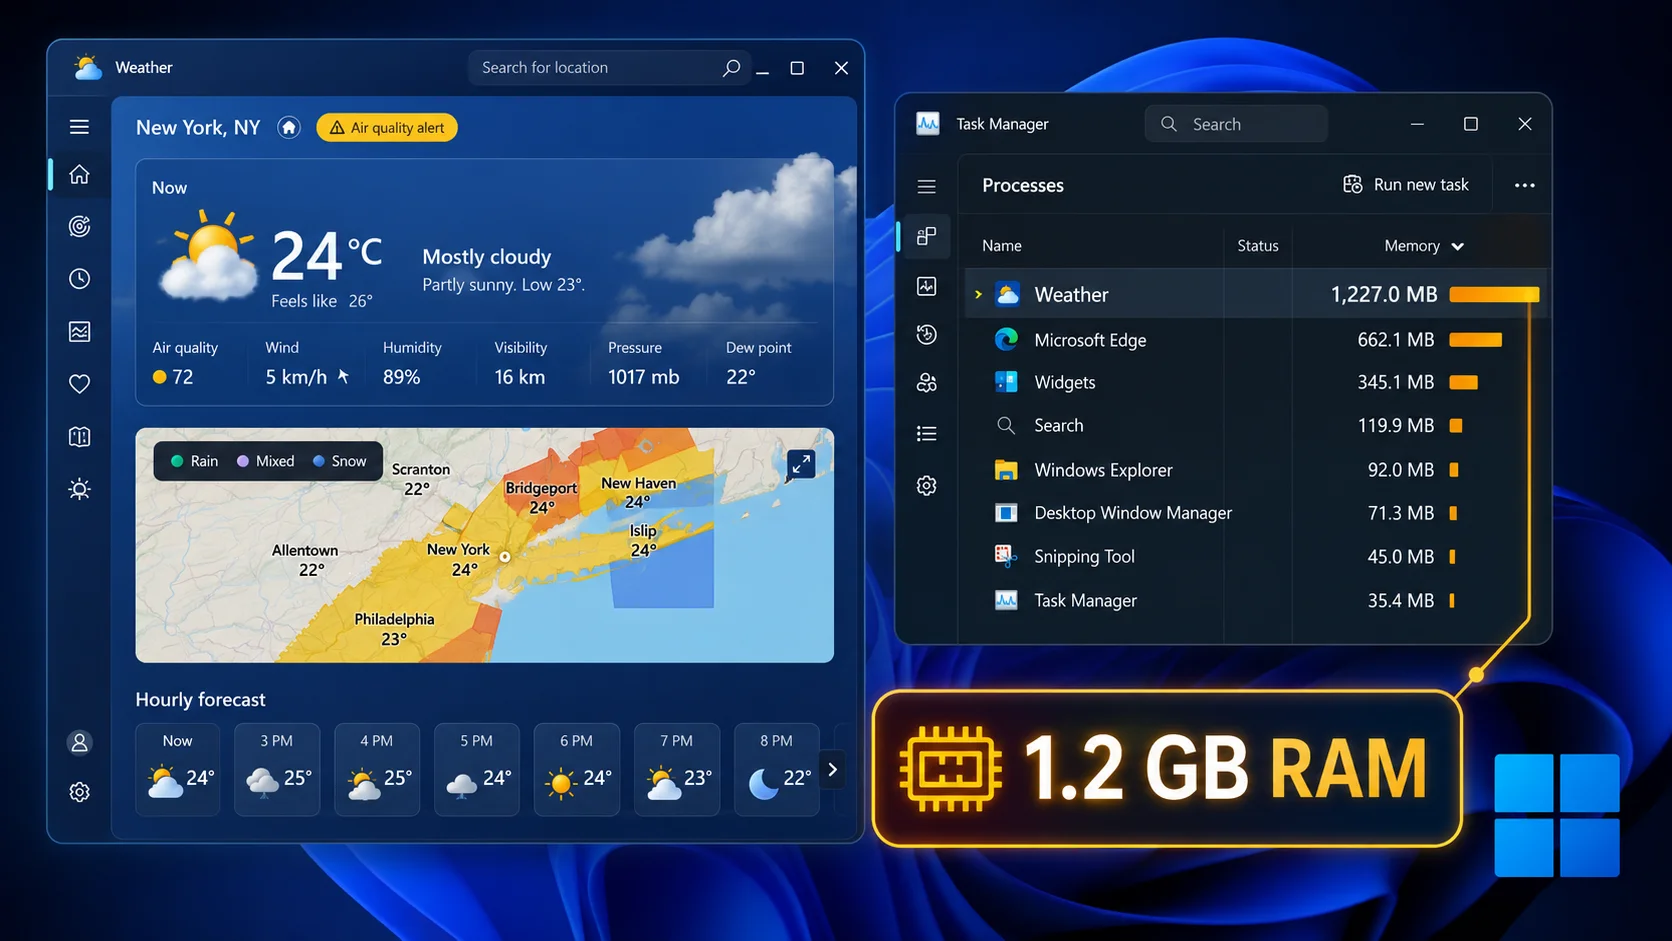The height and width of the screenshot is (941, 1672).
Task: Click Run new task in Task Manager
Action: [1405, 185]
